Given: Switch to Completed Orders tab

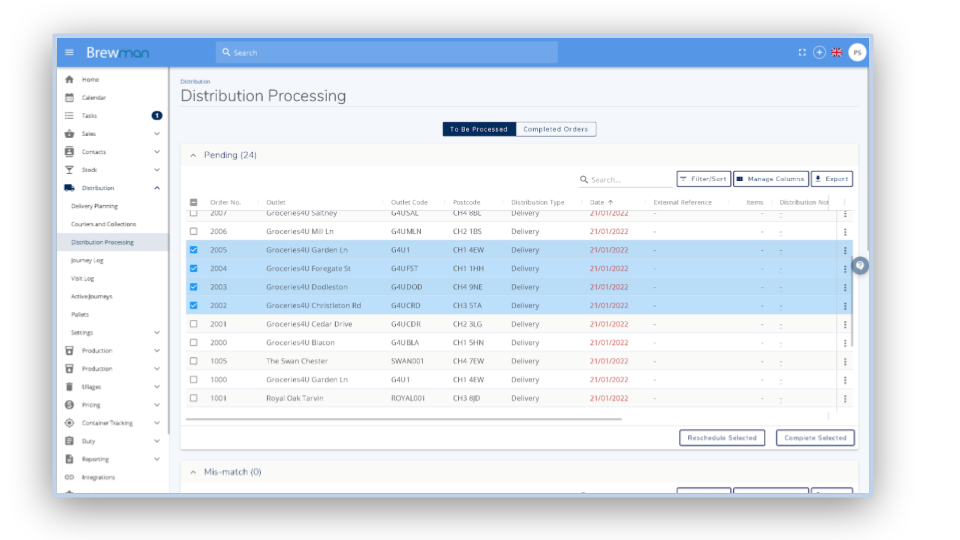Looking at the screenshot, I should pos(555,129).
